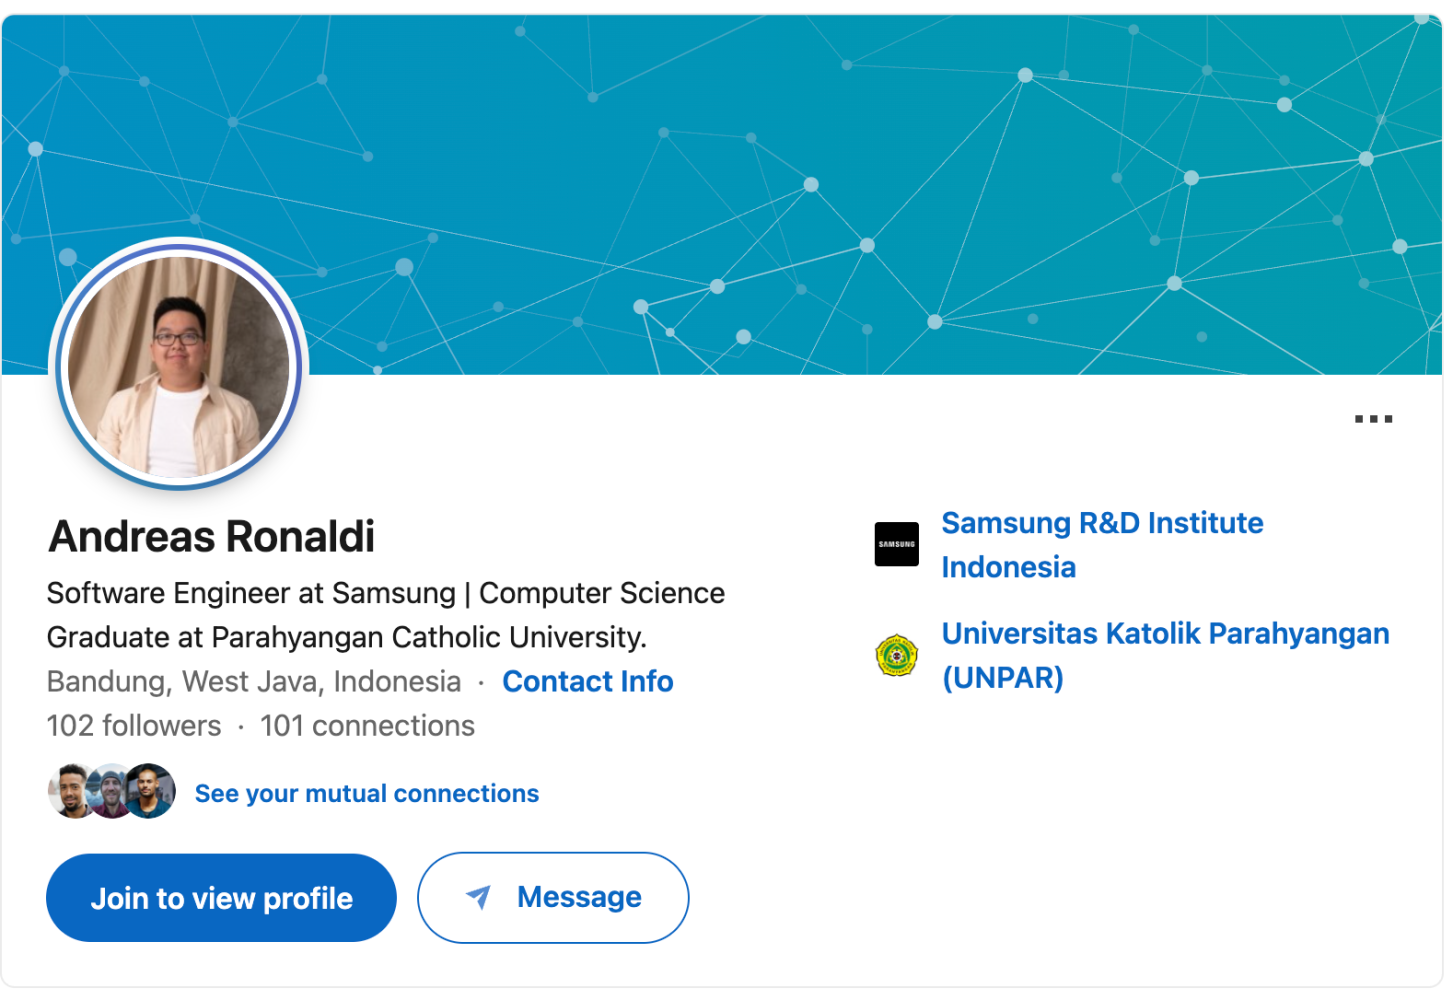Click Andreas Ronaldi's profile photo
The image size is (1453, 1000).
[179, 365]
